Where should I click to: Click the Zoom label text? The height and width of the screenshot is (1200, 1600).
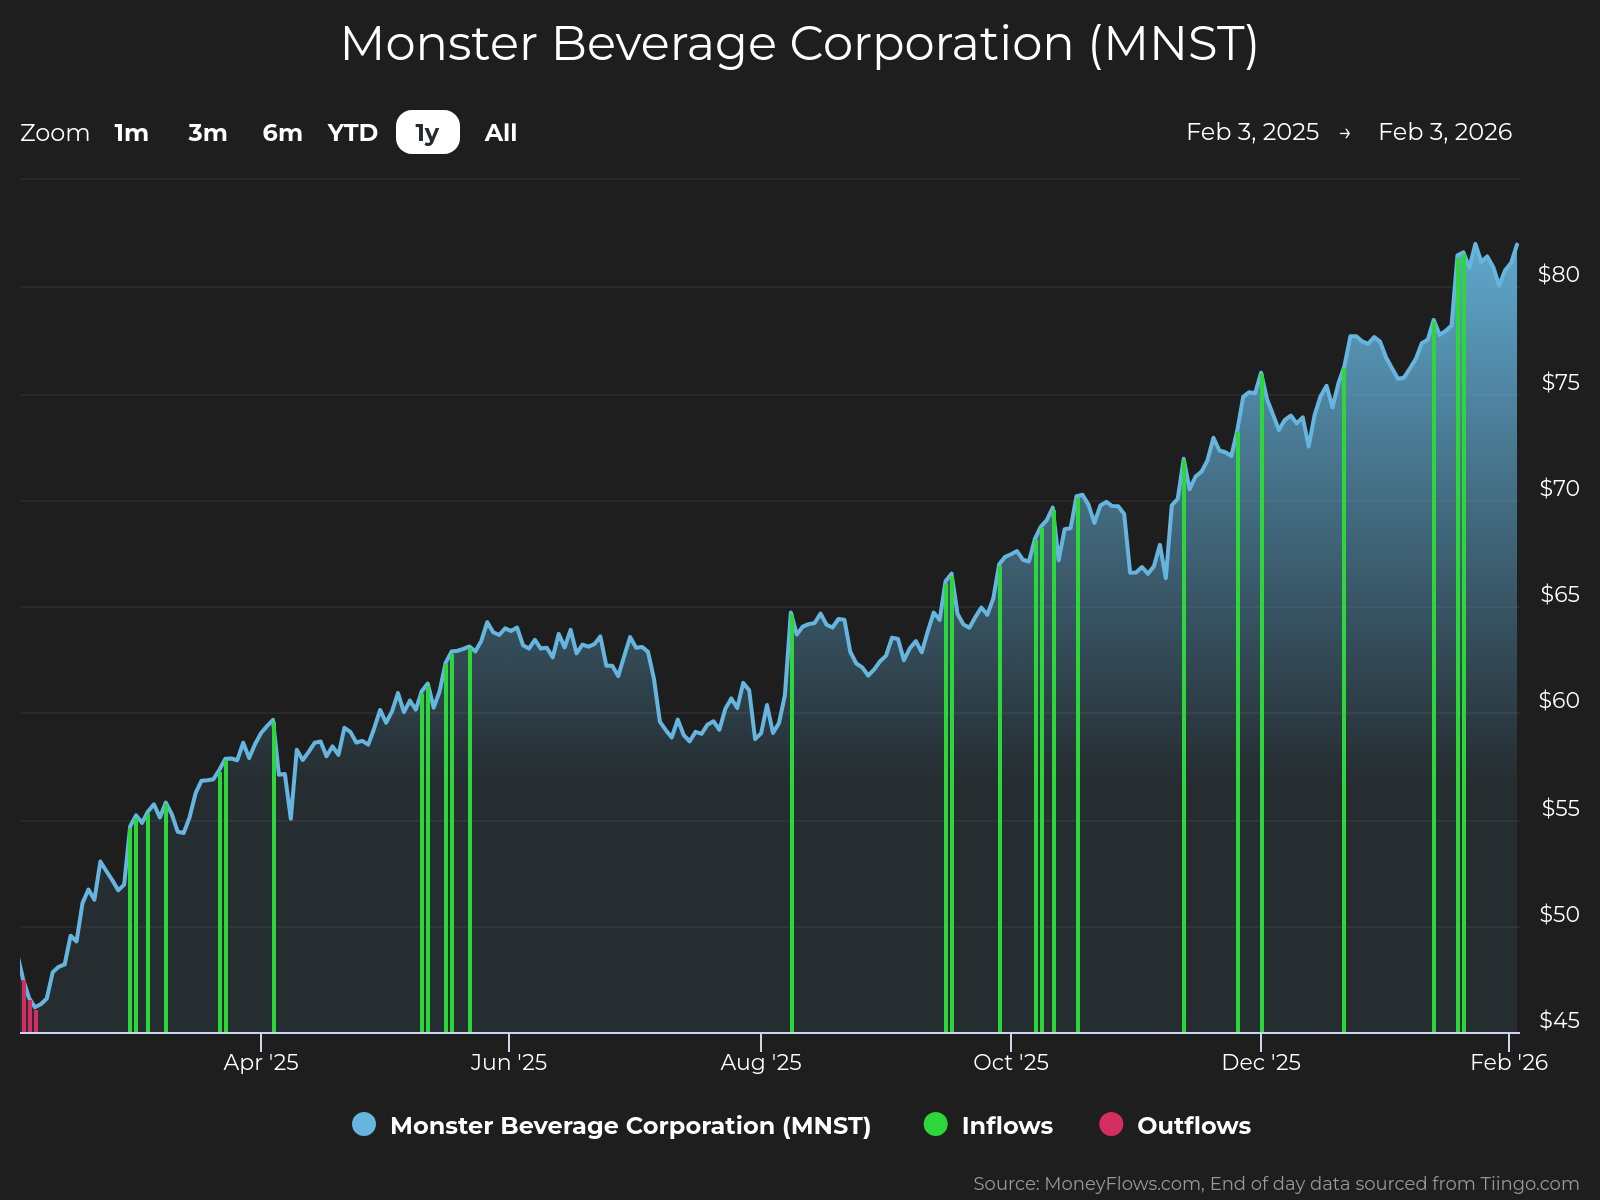pos(55,133)
